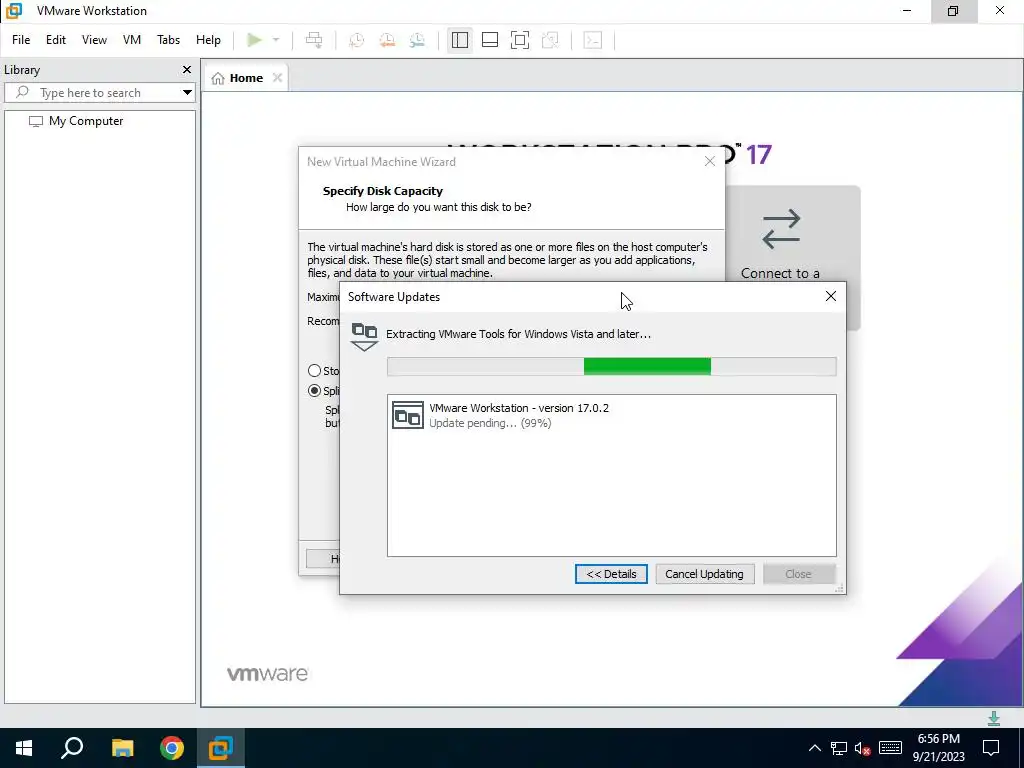This screenshot has width=1024, height=768.
Task: Click the Send Ctrl+Alt+Del toolbar icon
Action: coord(314,40)
